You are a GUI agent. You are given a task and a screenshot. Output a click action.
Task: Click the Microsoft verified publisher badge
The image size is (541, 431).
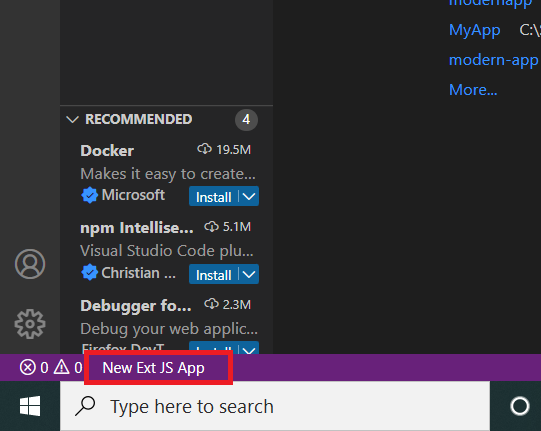coord(89,195)
